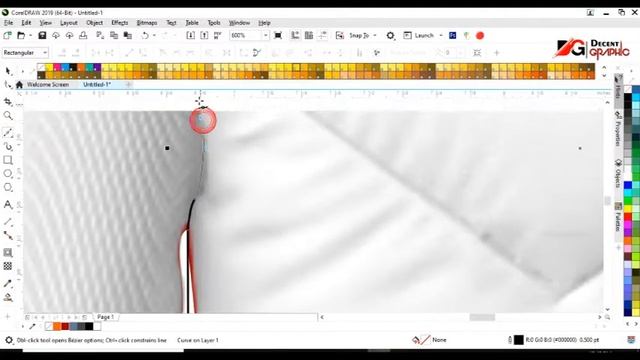Open the zoom level dropdown showing 600%
The image size is (640, 360).
point(266,36)
